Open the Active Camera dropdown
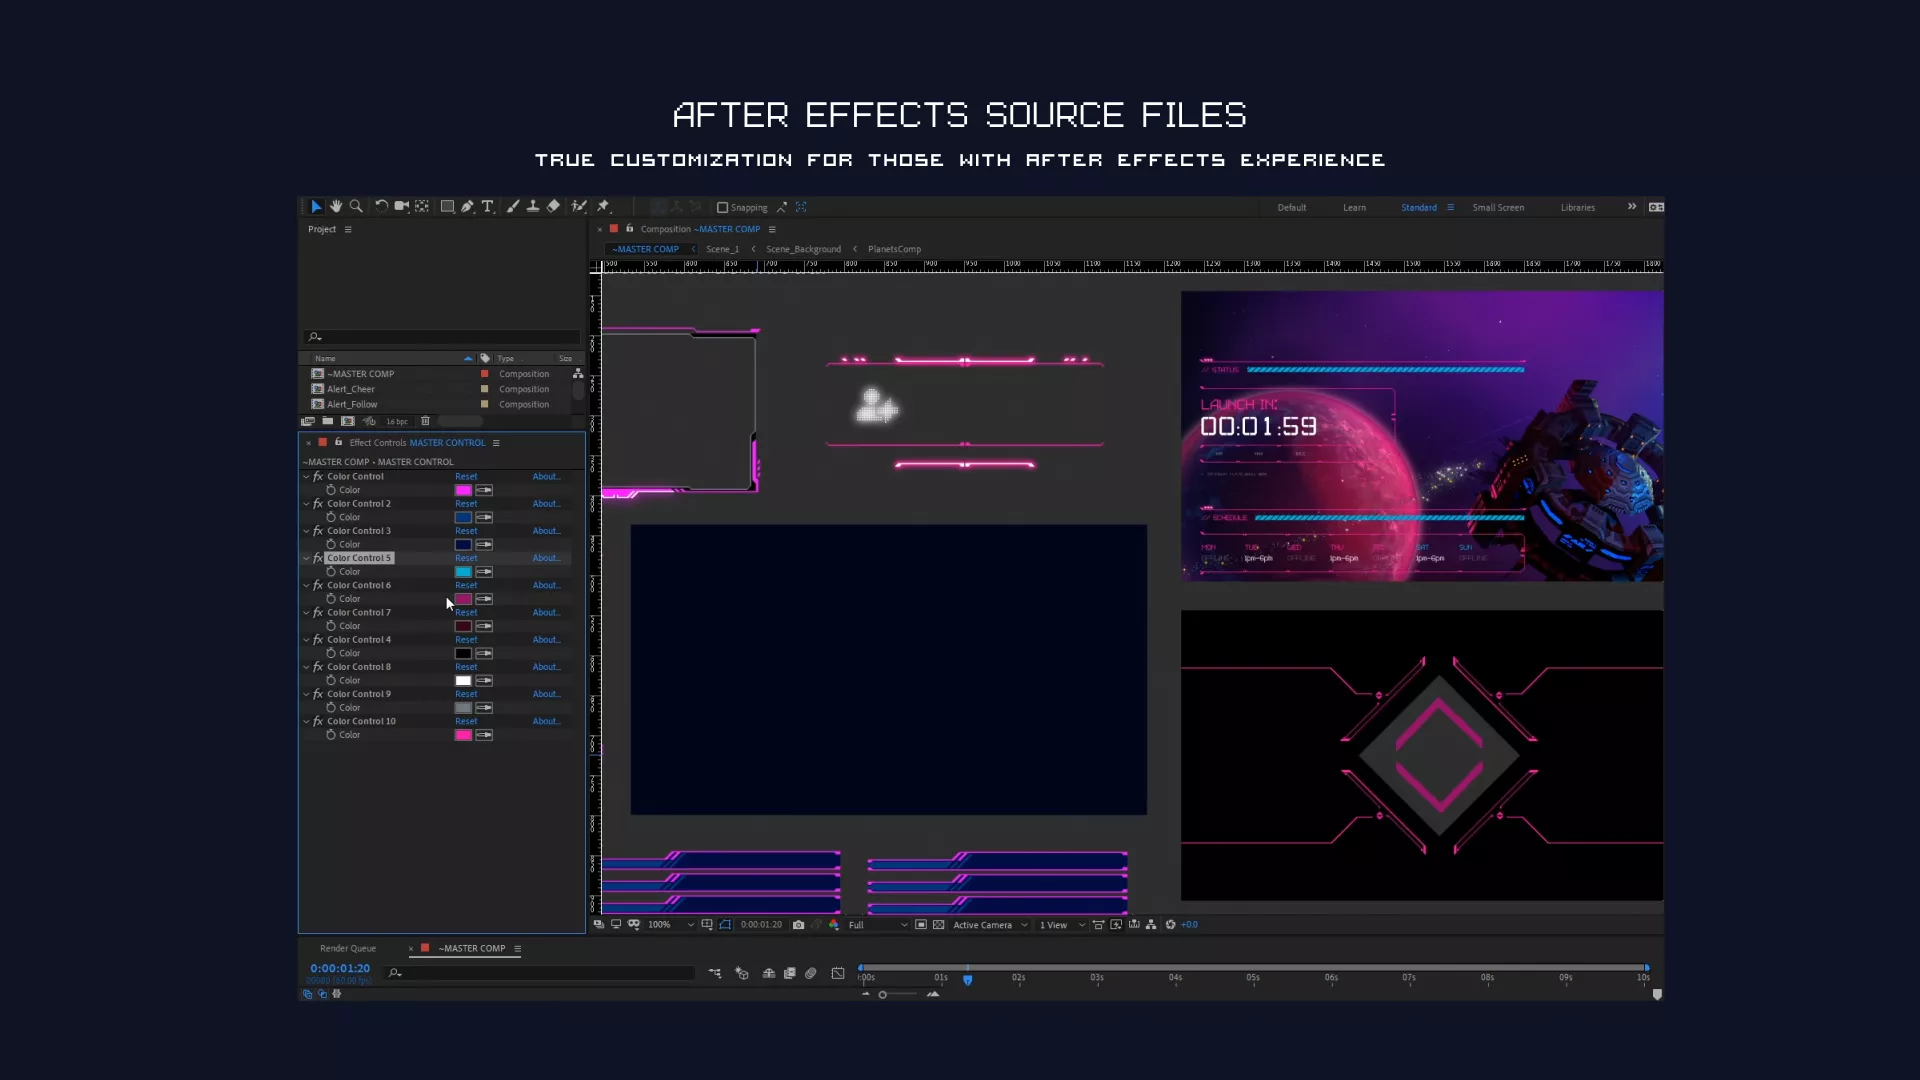 click(990, 925)
